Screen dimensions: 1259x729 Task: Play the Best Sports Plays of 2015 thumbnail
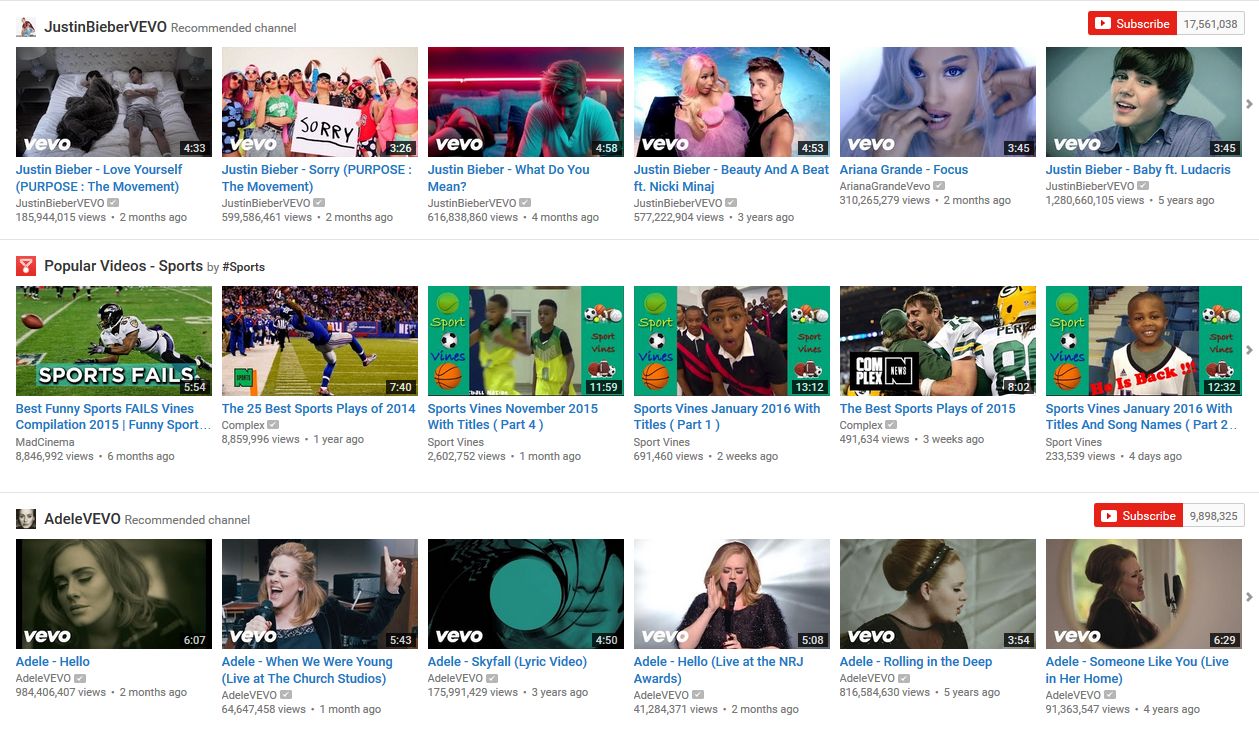(938, 341)
